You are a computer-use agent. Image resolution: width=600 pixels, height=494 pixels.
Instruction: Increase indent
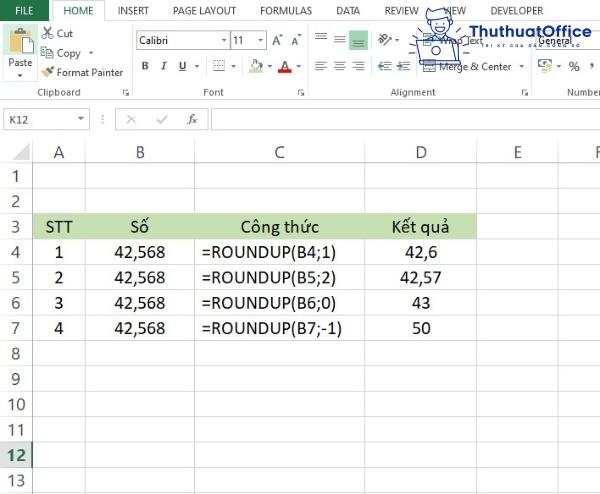coord(403,66)
